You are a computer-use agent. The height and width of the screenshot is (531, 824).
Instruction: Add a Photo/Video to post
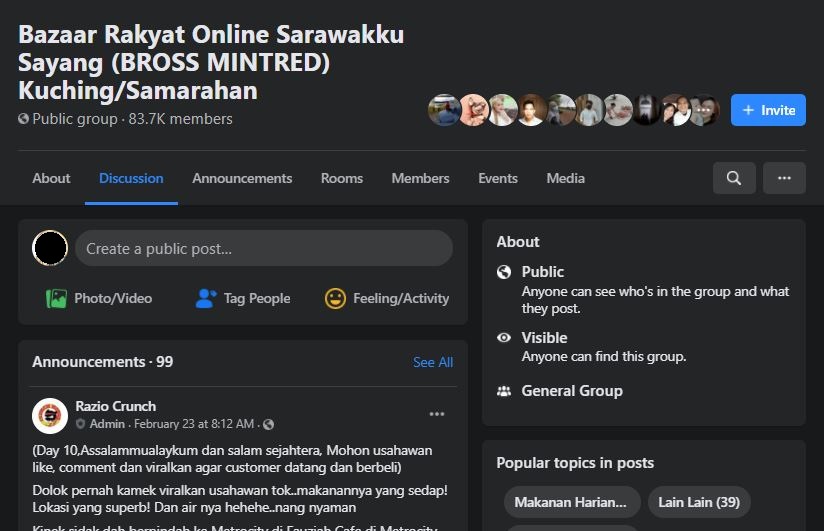[x=99, y=298]
